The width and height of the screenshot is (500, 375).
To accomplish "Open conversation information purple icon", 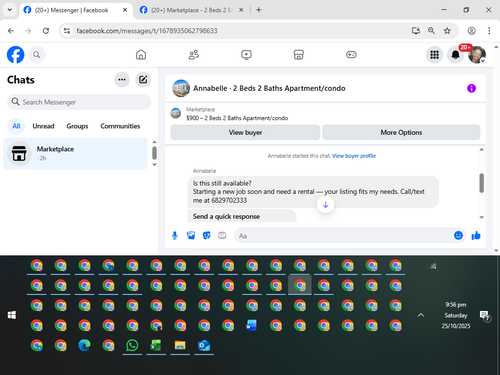I will pos(471,88).
